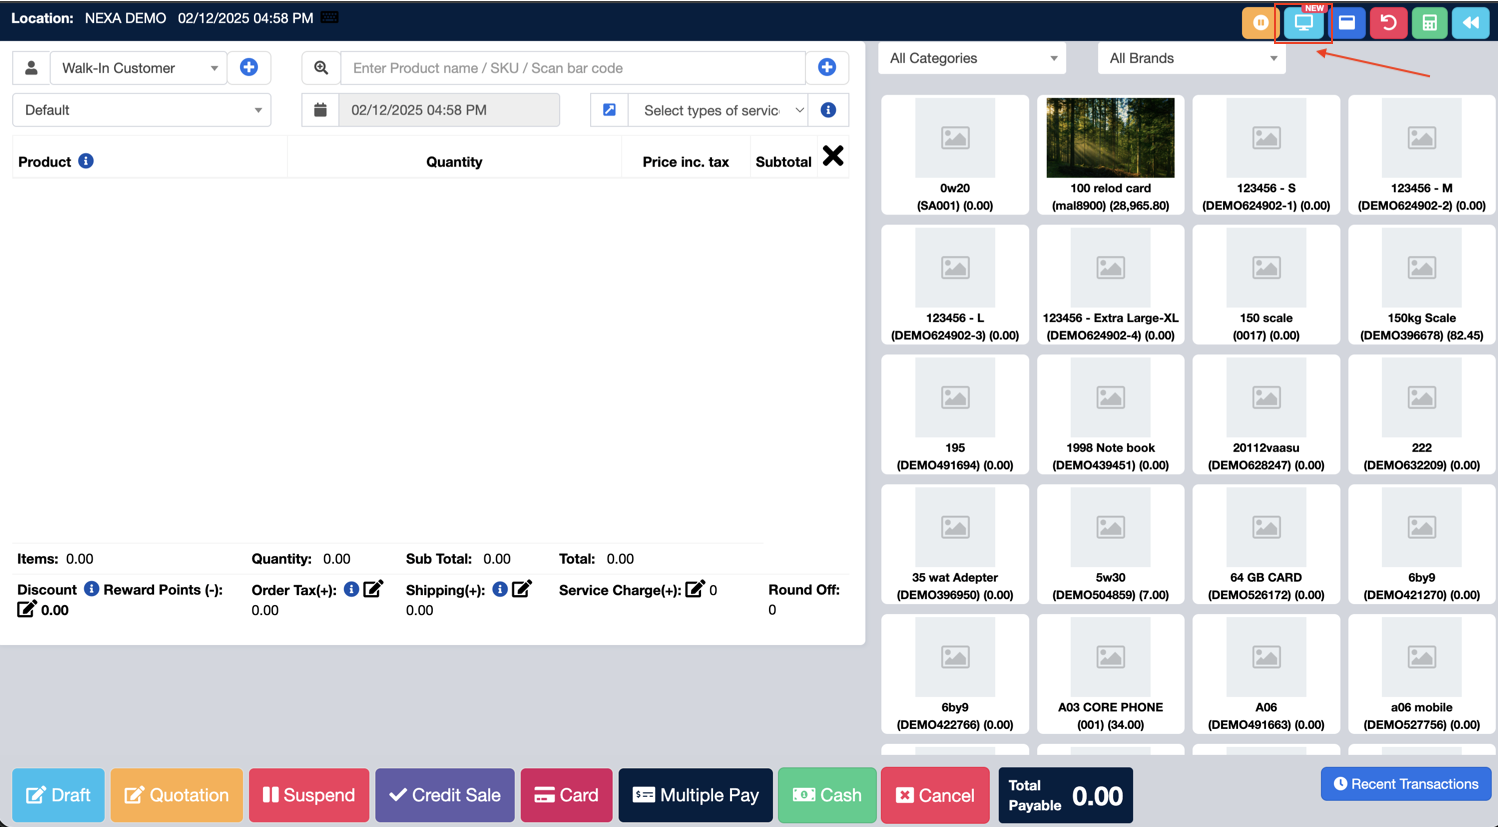Viewport: 1499px width, 827px height.
Task: Edit the Discount amount pencil icon
Action: tap(27, 609)
